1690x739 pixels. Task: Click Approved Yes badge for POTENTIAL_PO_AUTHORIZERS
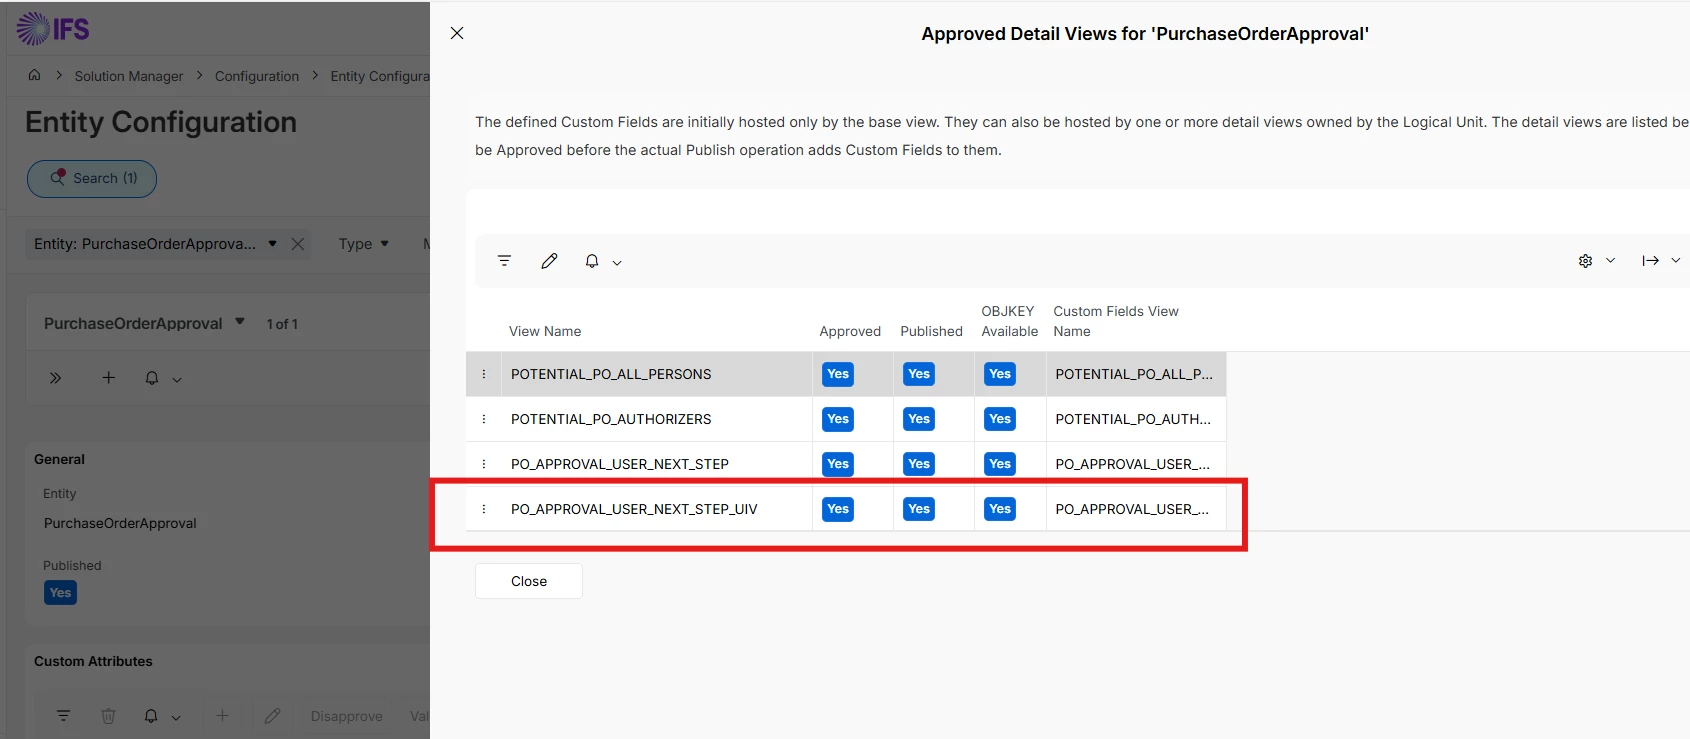pos(838,419)
